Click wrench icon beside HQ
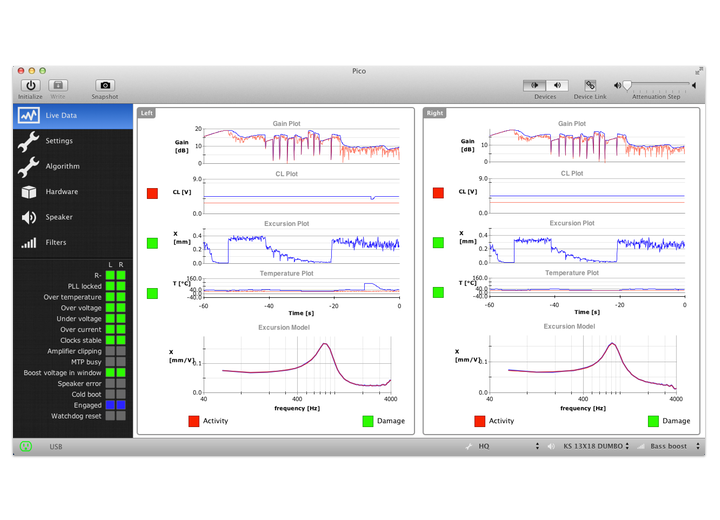Screen dimensions: 720x520 (468, 447)
